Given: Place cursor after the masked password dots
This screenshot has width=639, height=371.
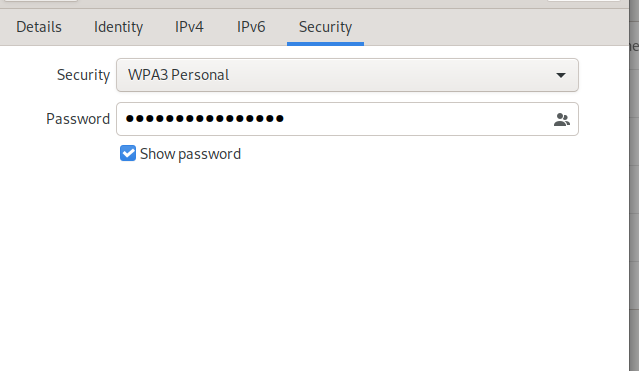Looking at the screenshot, I should 285,119.
